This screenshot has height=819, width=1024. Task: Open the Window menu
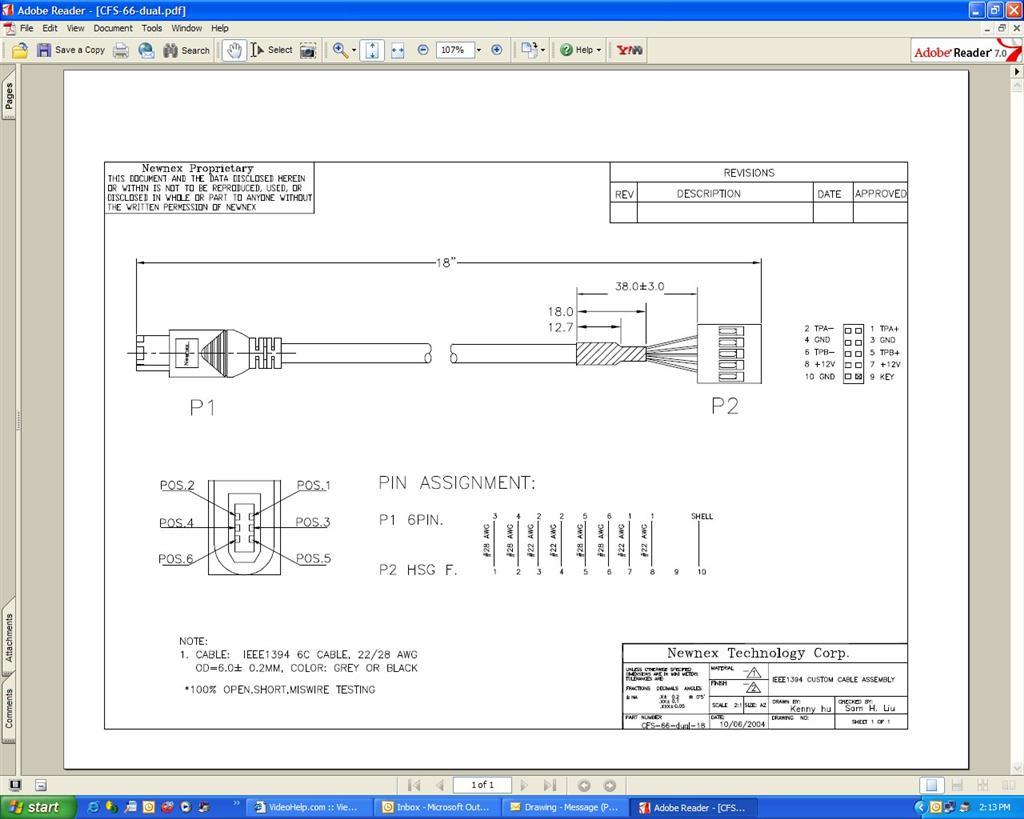[186, 28]
